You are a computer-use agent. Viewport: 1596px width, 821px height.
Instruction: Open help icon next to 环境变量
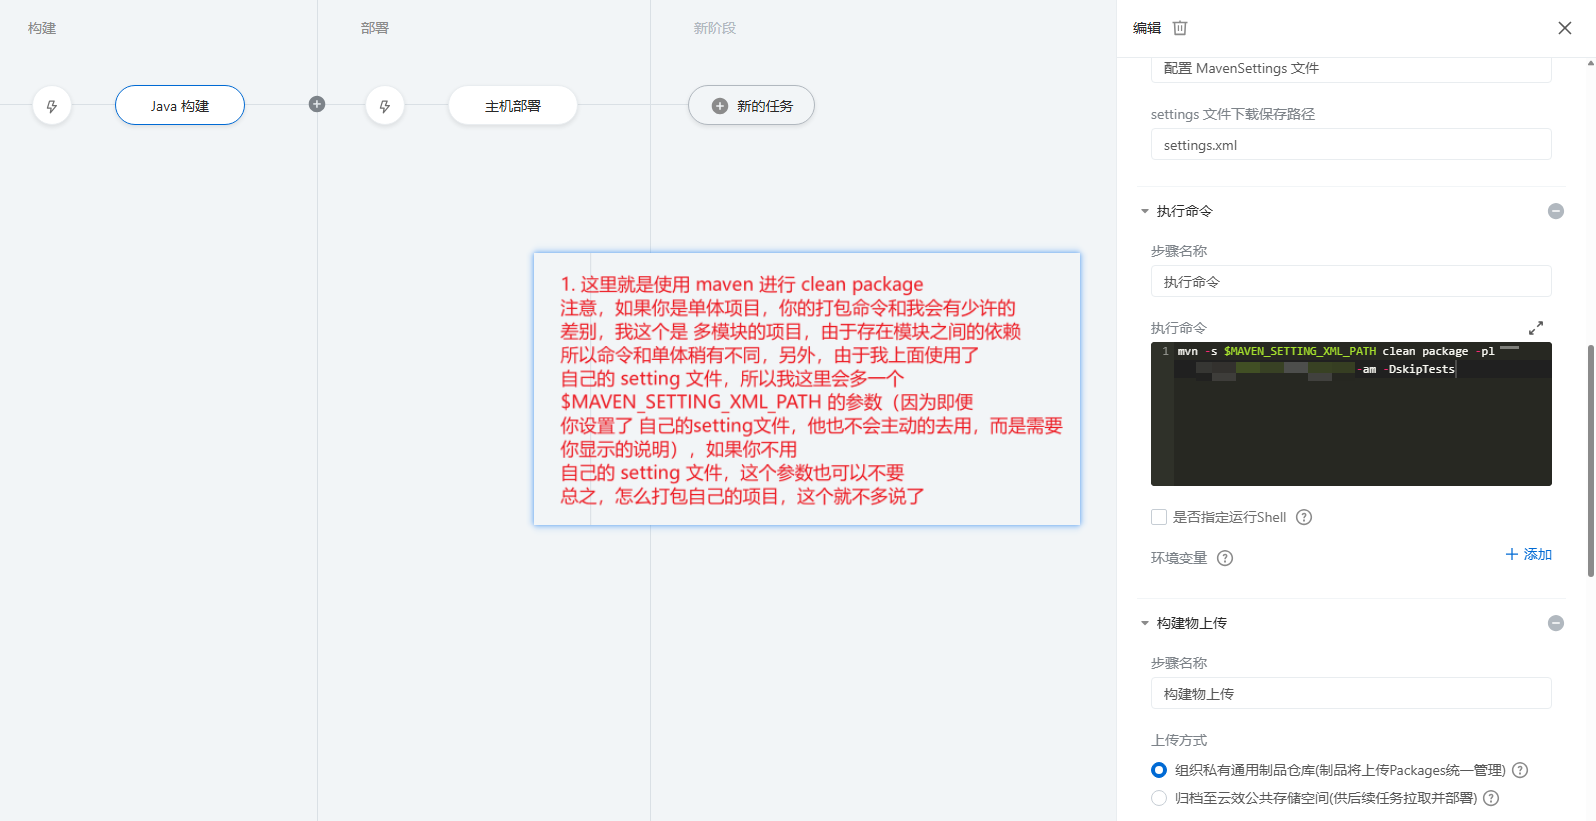[x=1225, y=558]
